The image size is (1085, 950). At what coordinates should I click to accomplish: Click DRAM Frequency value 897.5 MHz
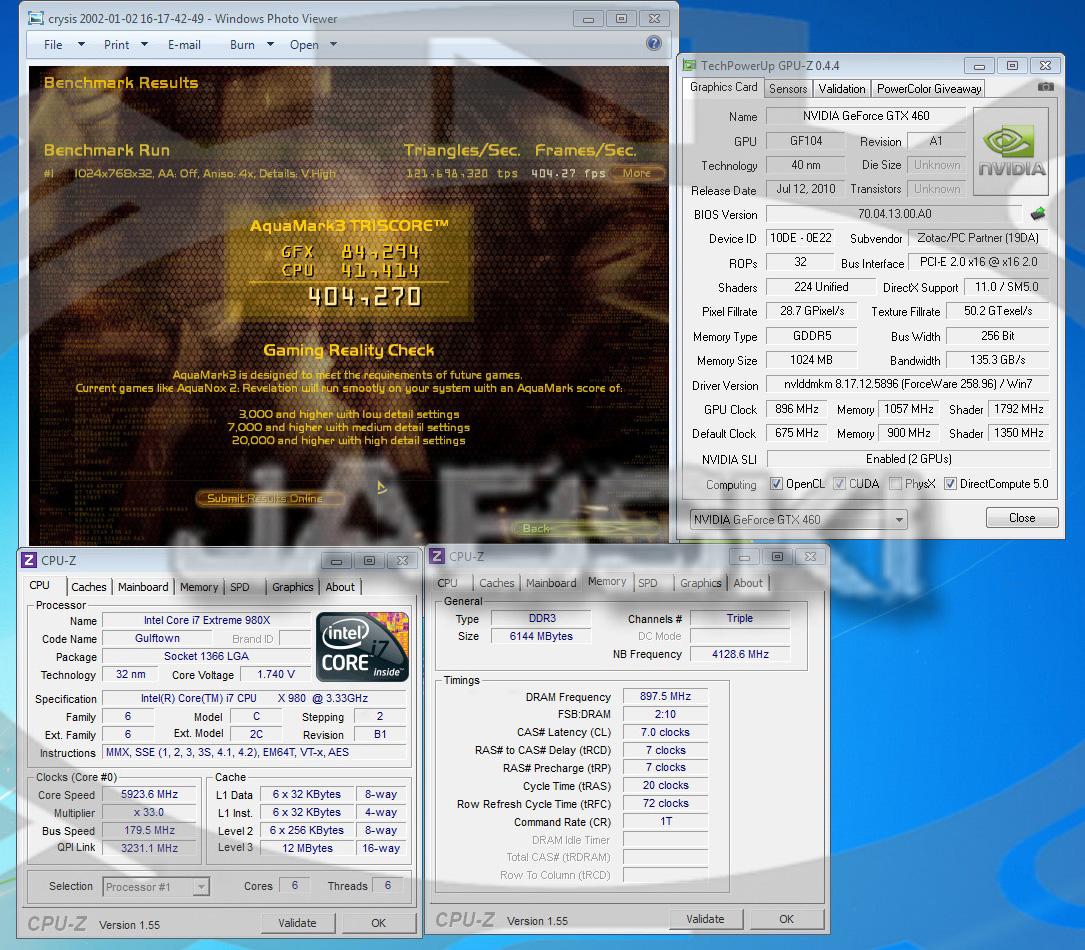(666, 696)
